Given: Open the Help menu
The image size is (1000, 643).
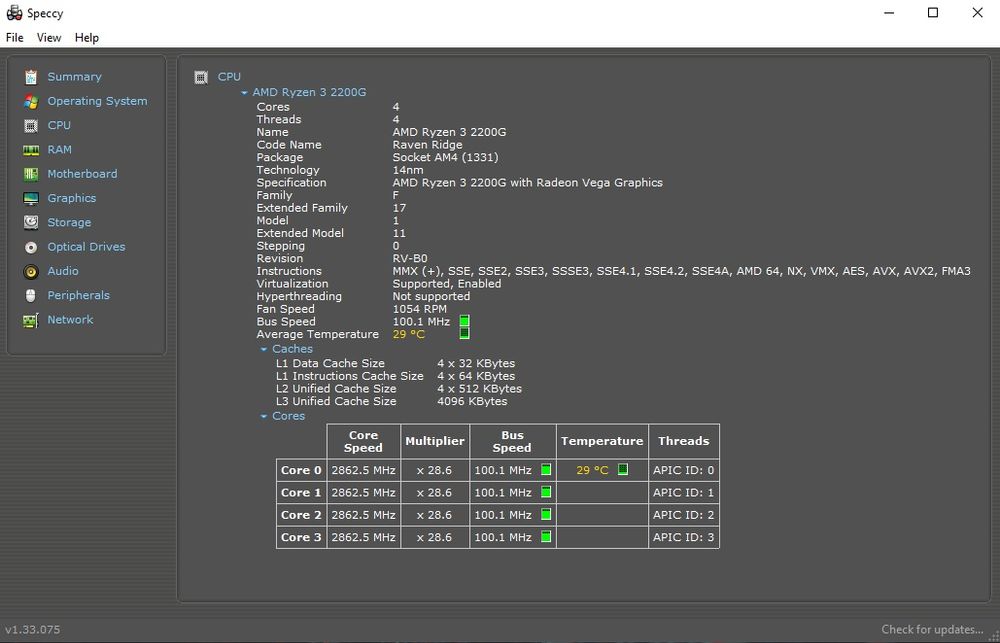Looking at the screenshot, I should [87, 38].
